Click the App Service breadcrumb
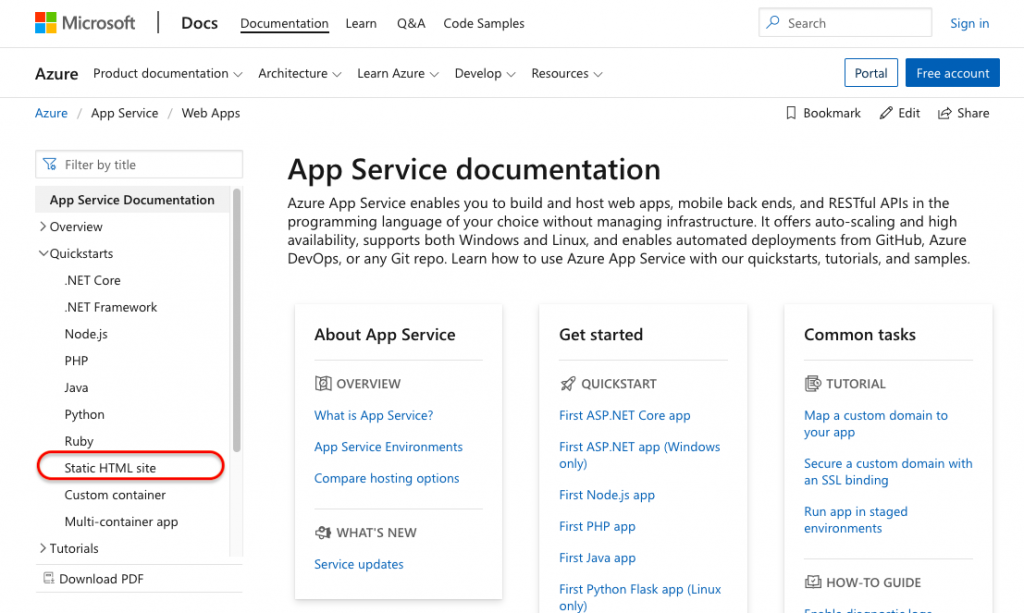The height and width of the screenshot is (613, 1024). tap(125, 113)
